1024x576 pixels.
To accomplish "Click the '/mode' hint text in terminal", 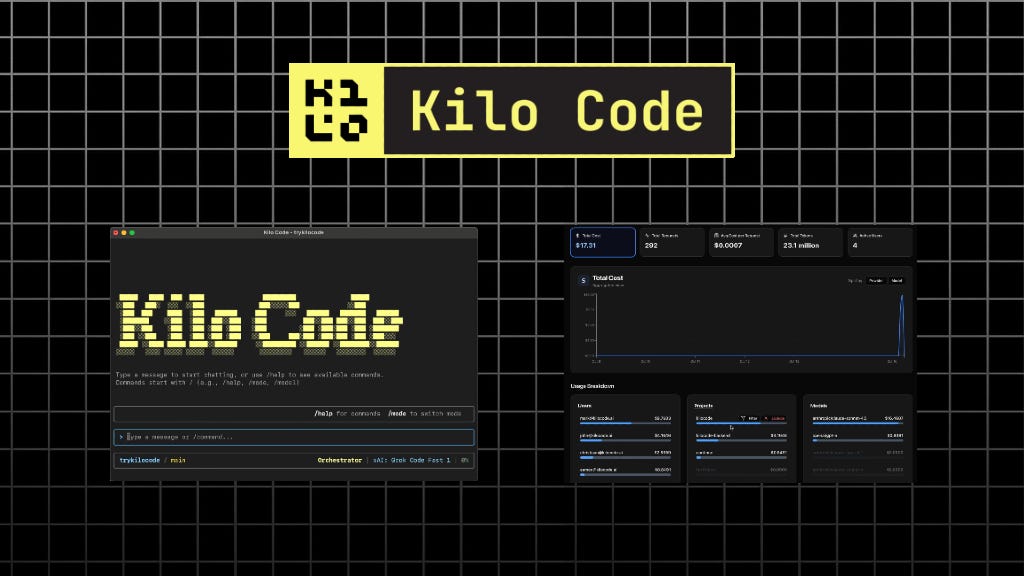I will (397, 413).
